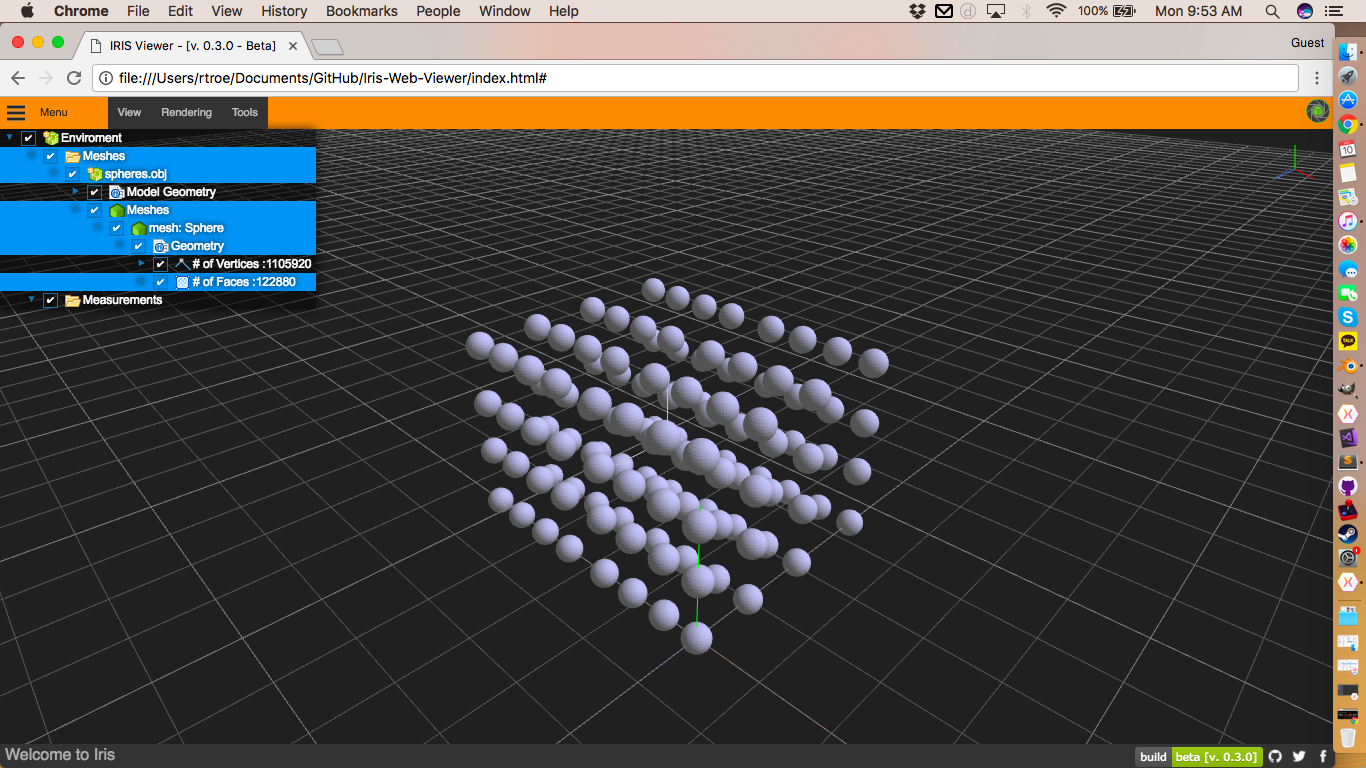Click the Facebook icon in footer

point(1323,757)
